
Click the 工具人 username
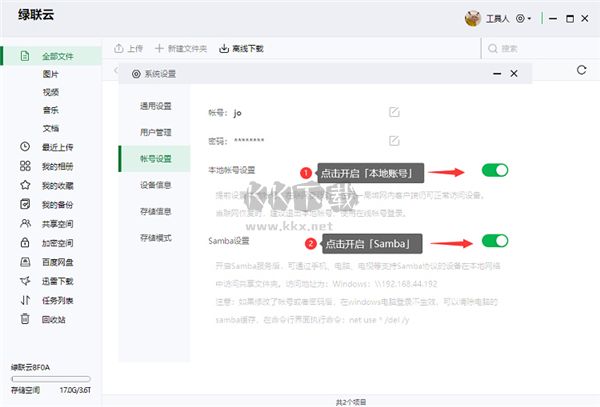click(x=497, y=18)
